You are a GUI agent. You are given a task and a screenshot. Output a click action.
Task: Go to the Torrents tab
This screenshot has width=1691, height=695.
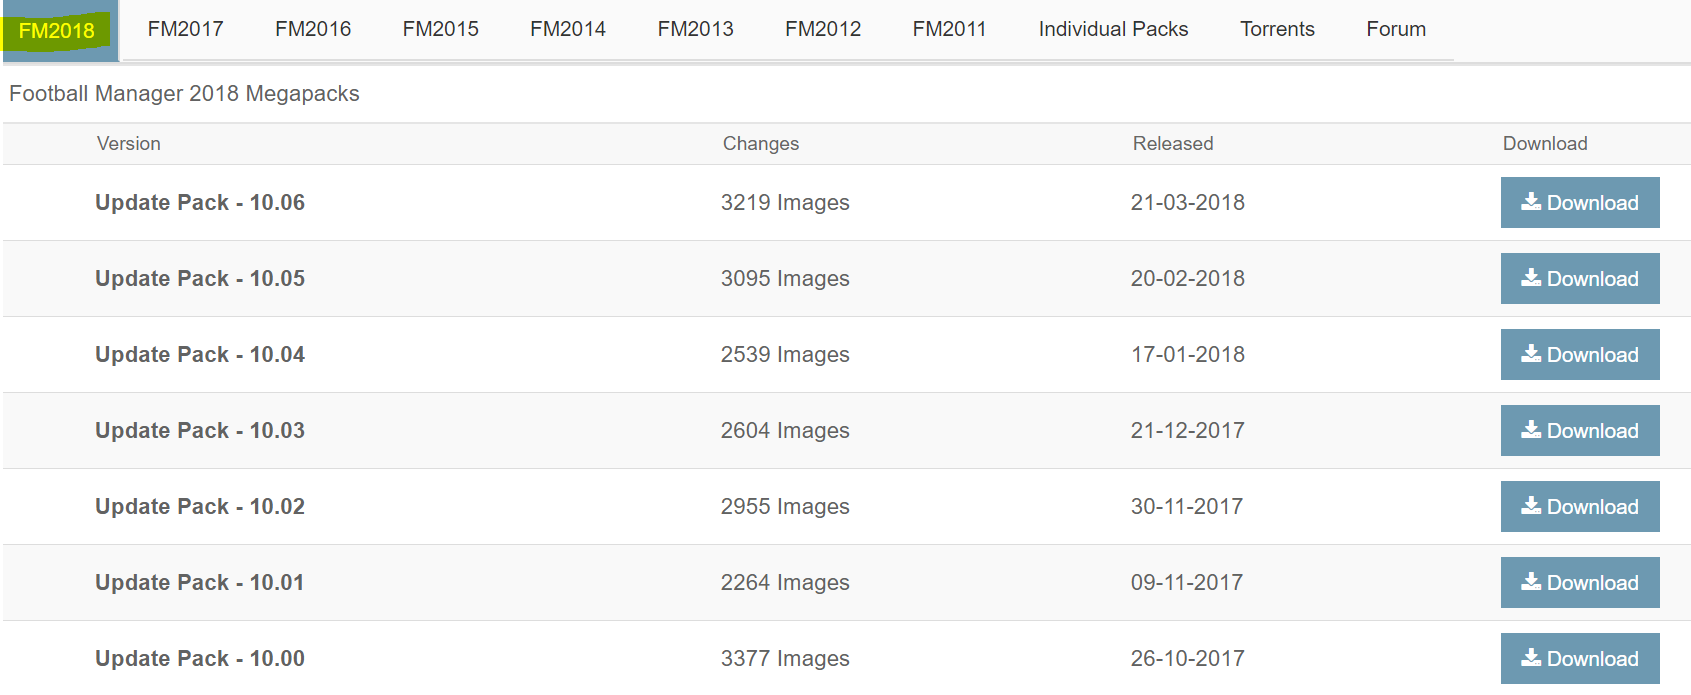click(x=1277, y=29)
